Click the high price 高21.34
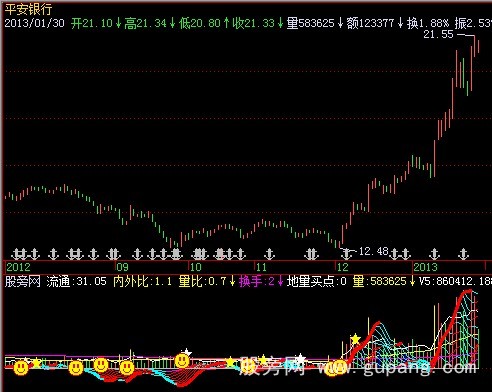 (145, 23)
